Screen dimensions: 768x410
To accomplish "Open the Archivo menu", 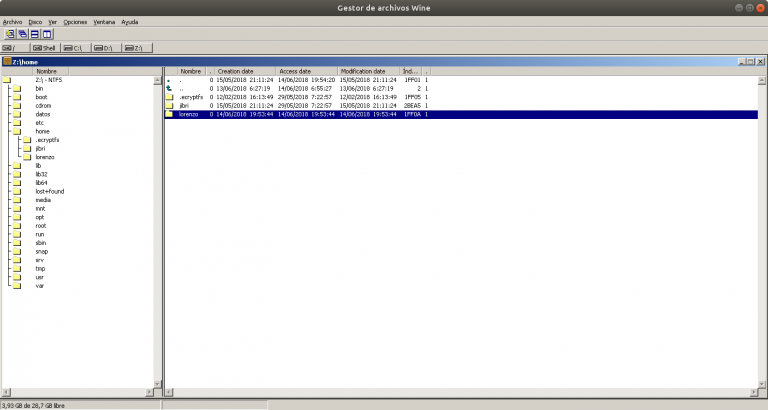I will click(12, 20).
